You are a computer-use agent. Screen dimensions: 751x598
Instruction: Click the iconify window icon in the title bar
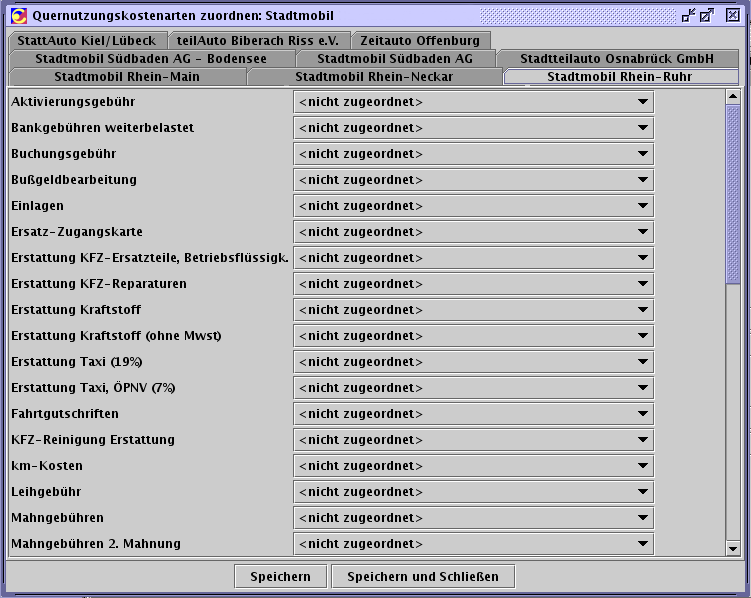pyautogui.click(x=689, y=15)
